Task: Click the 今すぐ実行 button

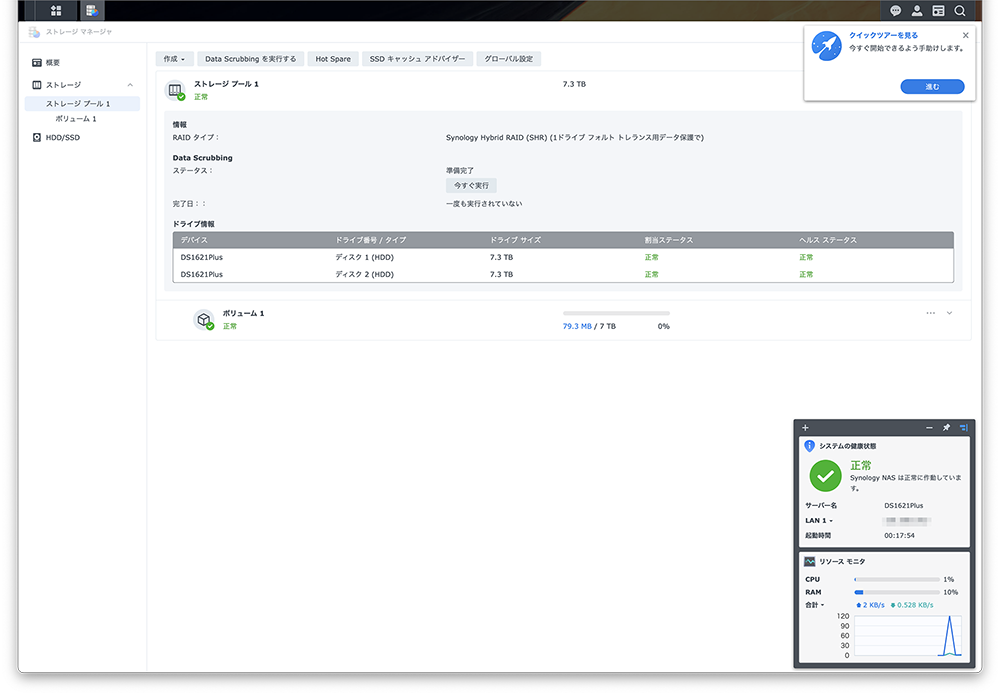Action: click(x=471, y=186)
